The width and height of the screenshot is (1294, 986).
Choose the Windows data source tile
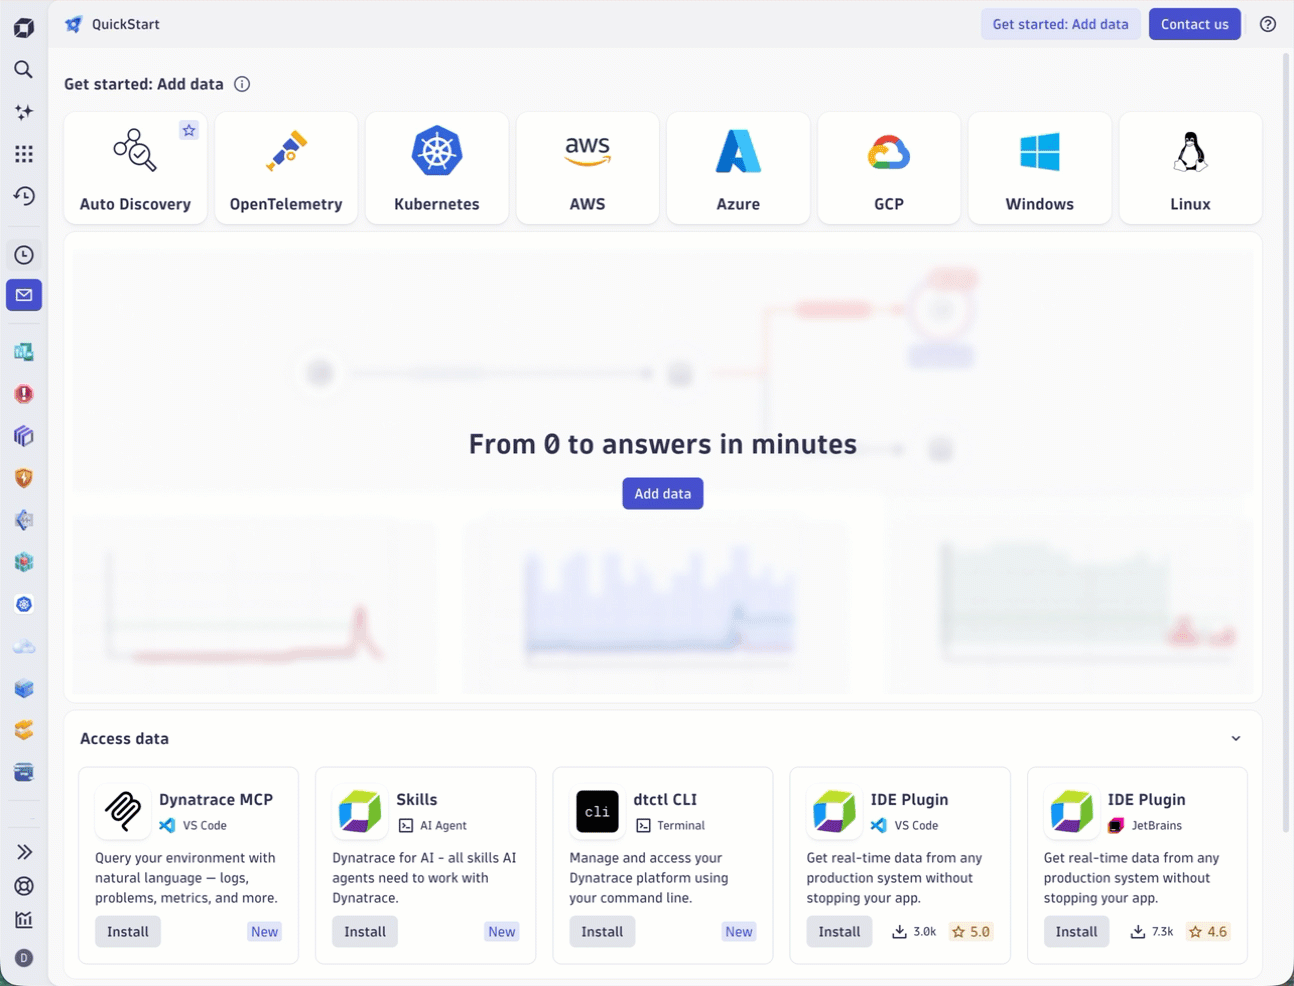(1040, 168)
